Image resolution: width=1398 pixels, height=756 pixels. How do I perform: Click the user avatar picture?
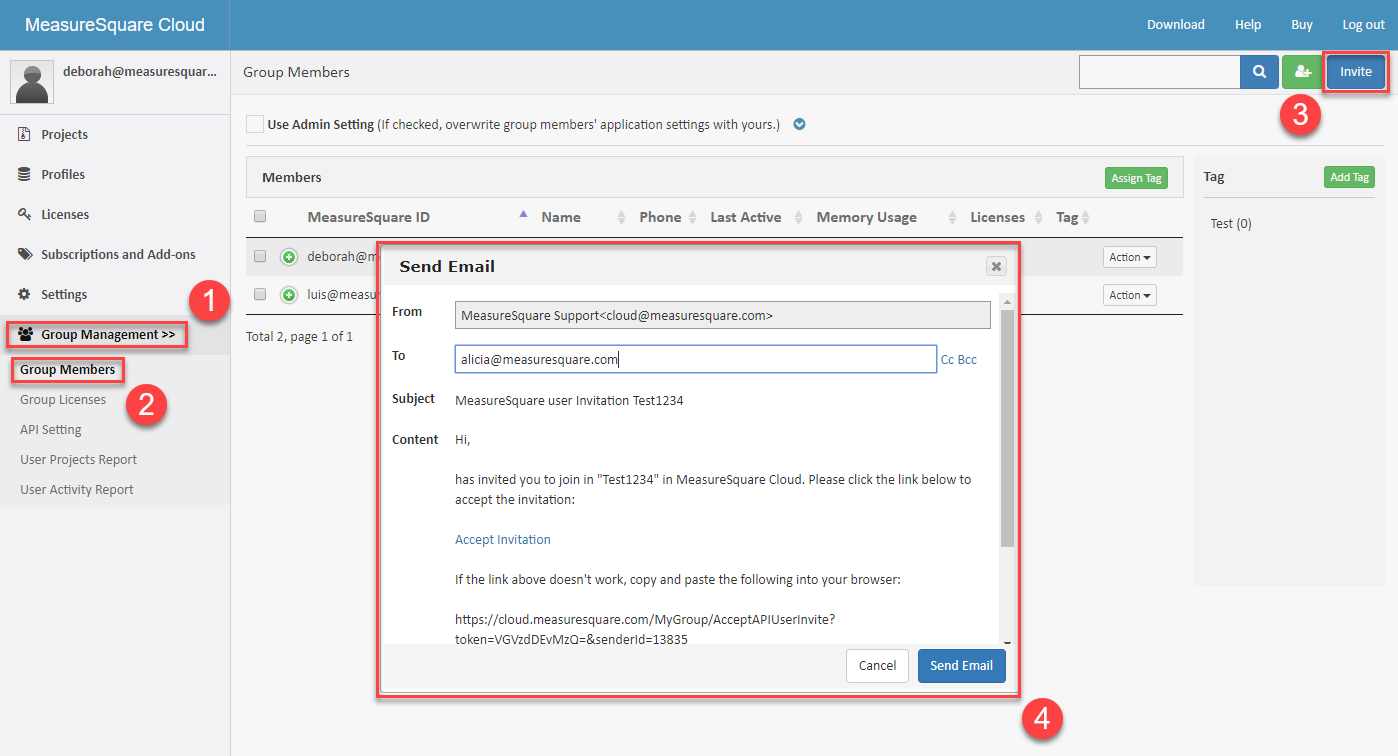(x=32, y=81)
